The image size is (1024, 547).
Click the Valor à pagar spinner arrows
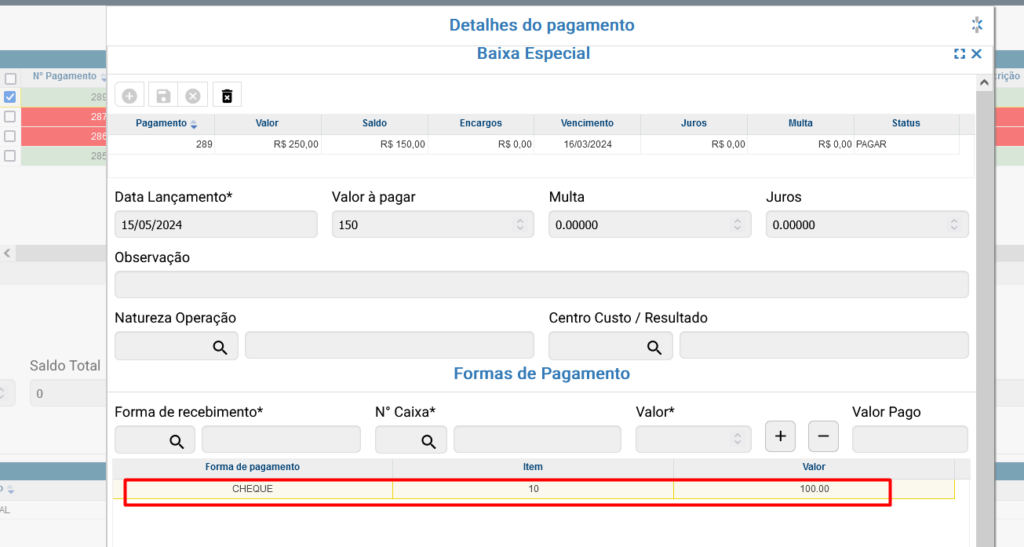click(520, 225)
